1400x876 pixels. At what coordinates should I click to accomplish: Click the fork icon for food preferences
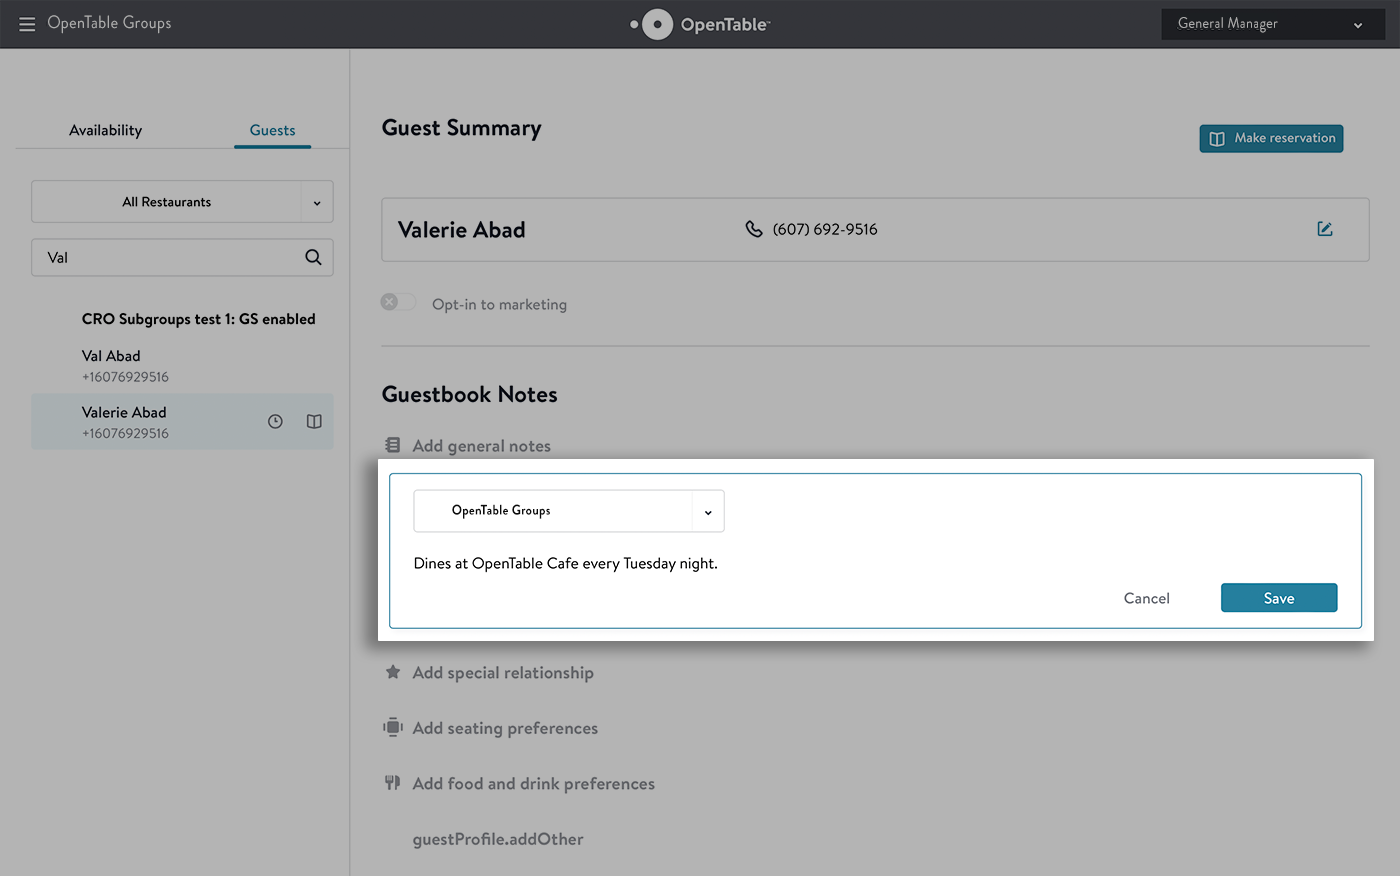point(393,783)
